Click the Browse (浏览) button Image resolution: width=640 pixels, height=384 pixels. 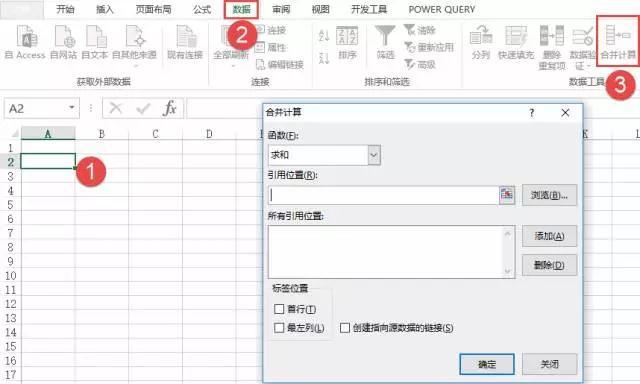[549, 195]
